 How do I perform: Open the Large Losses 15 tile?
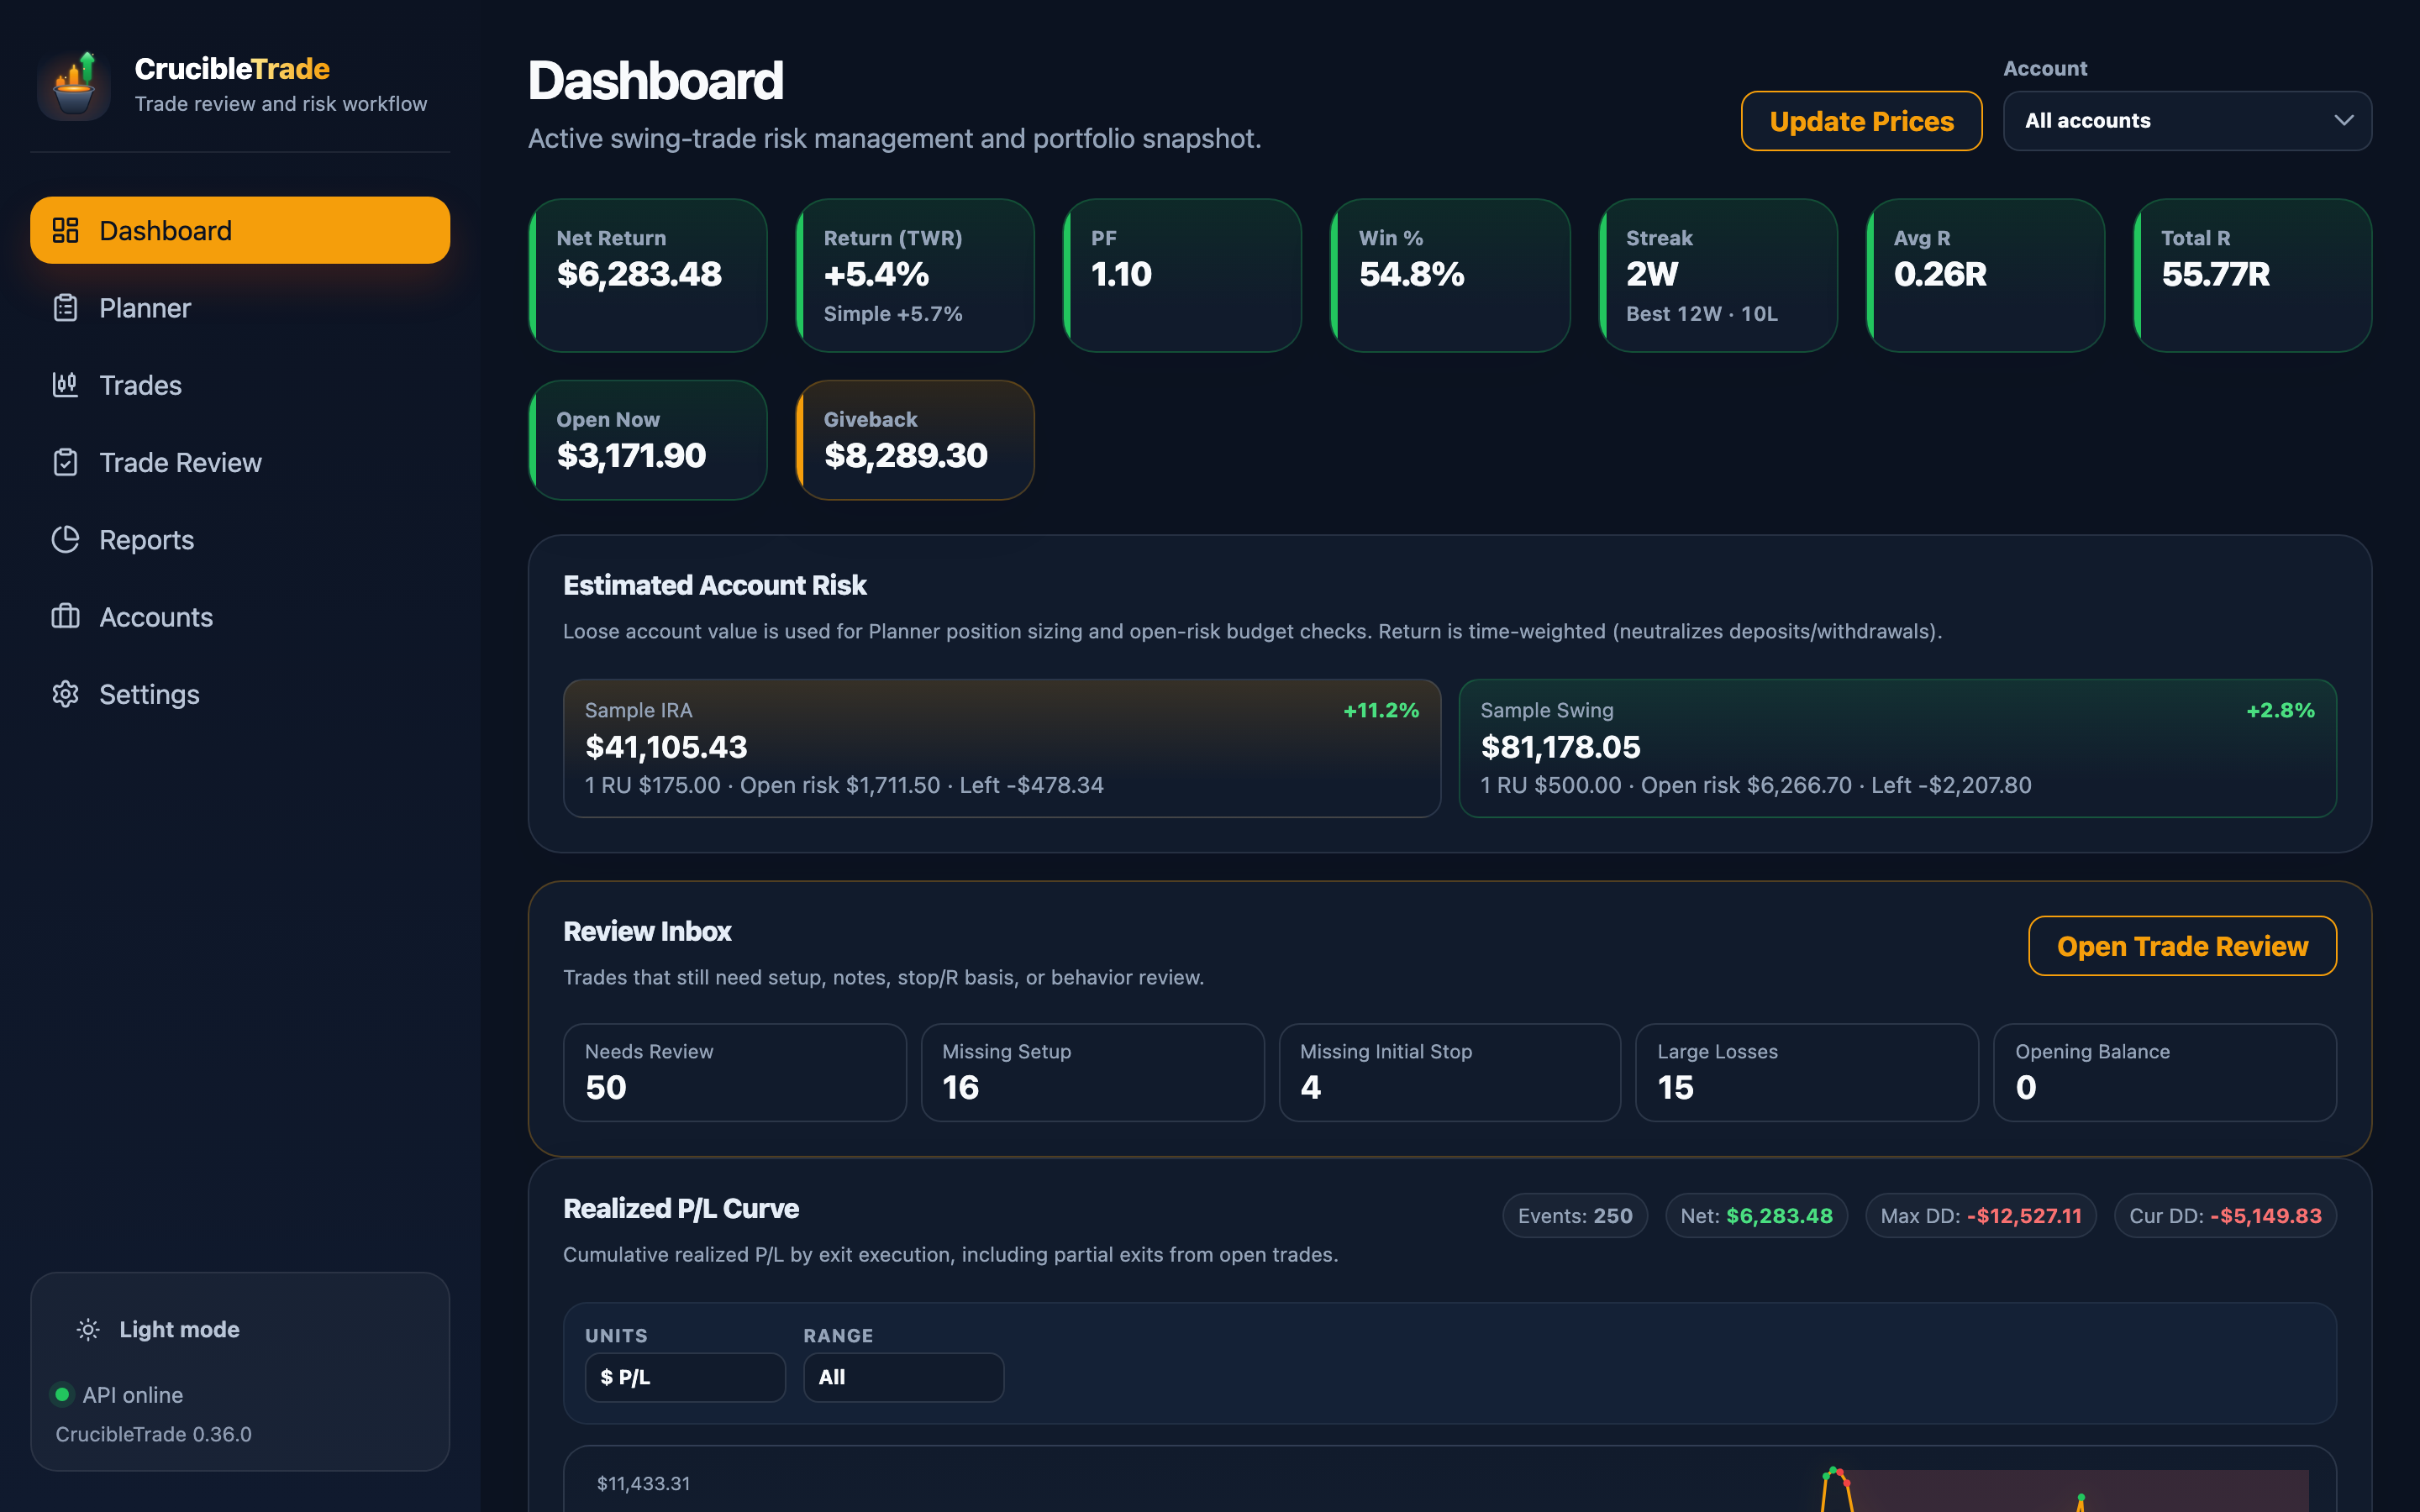1806,1072
